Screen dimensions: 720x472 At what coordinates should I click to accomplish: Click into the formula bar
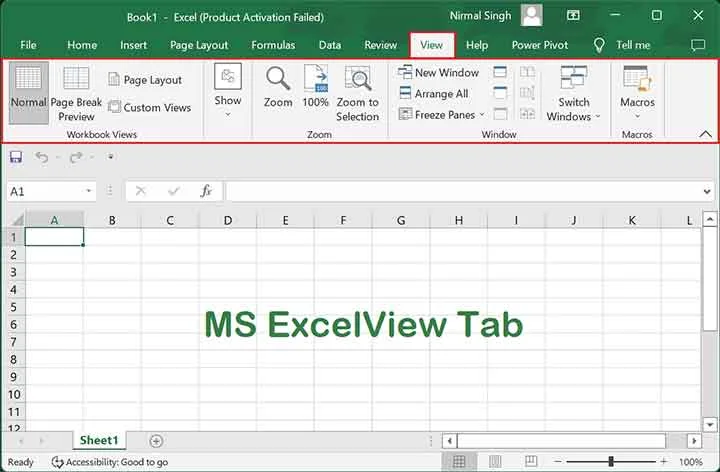coord(463,191)
